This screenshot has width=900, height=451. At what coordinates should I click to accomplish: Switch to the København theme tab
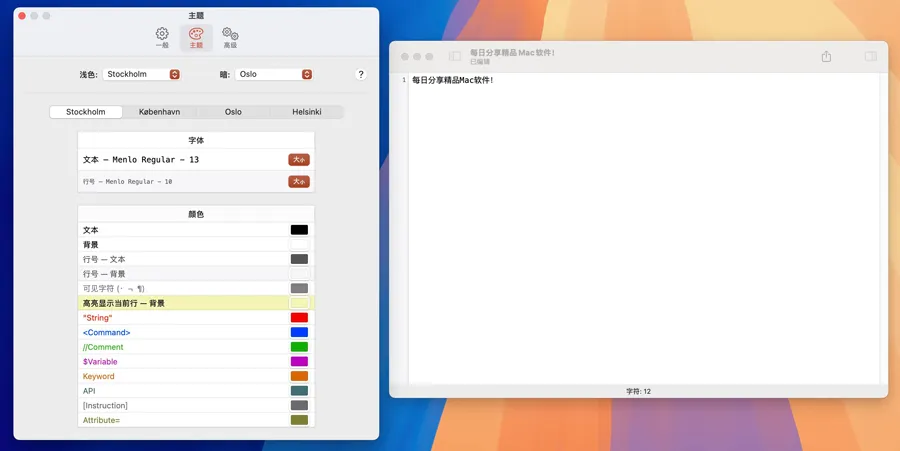159,112
